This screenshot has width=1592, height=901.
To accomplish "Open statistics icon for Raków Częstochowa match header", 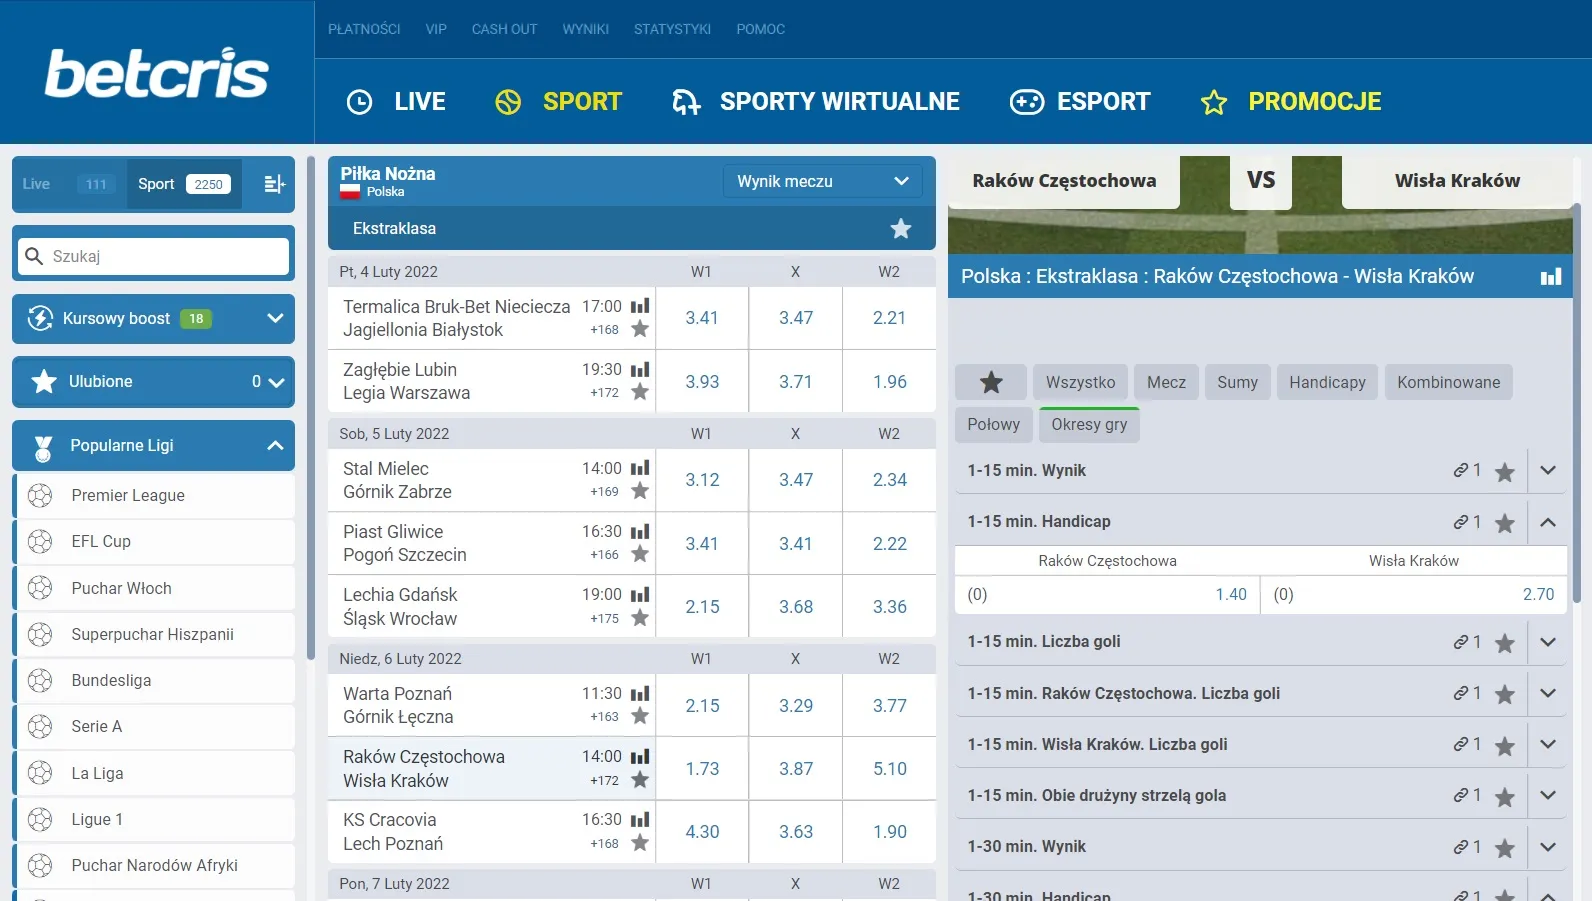I will pos(1550,277).
